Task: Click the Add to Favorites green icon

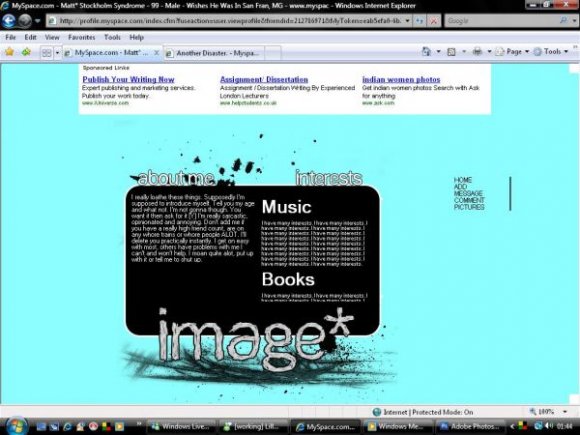Action: pyautogui.click(x=26, y=52)
